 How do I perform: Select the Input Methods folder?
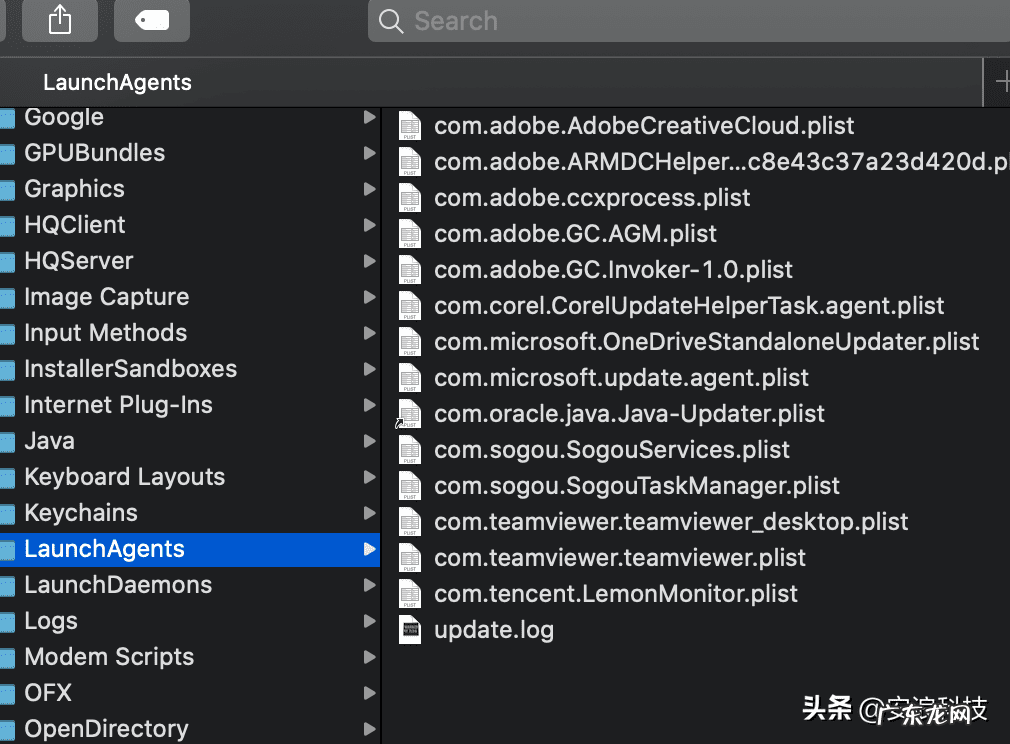click(106, 333)
